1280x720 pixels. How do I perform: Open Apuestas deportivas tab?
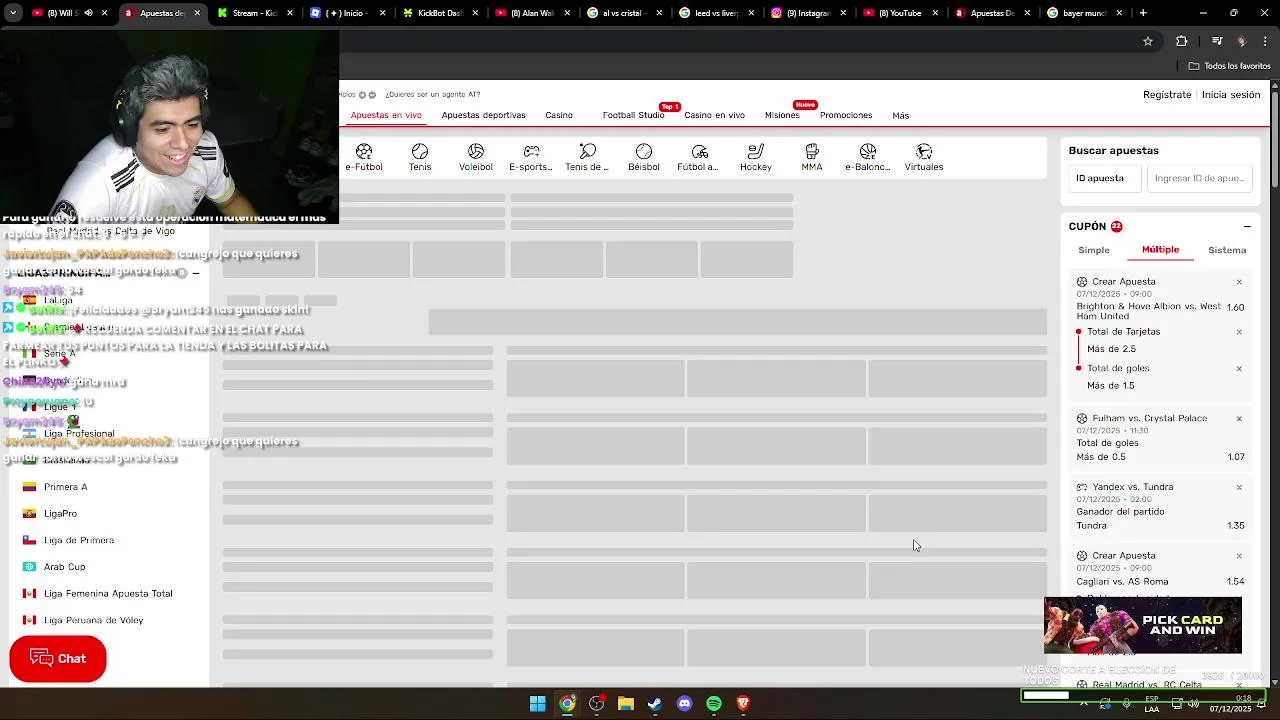pyautogui.click(x=483, y=115)
